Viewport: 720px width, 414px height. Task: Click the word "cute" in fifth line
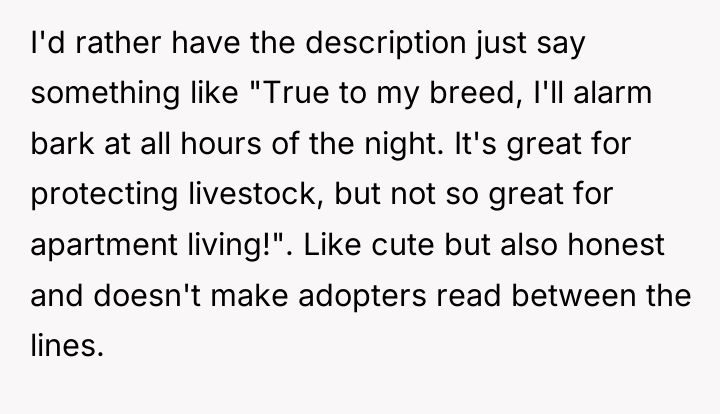pos(402,245)
